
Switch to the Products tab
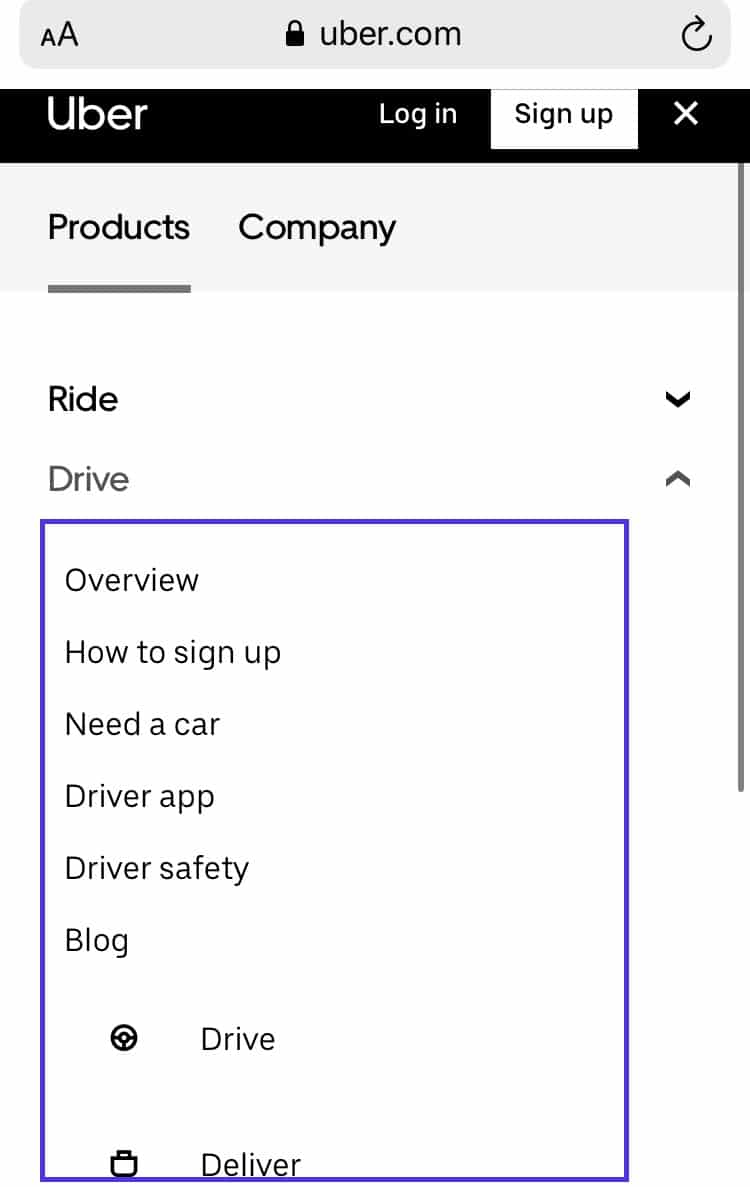[118, 228]
